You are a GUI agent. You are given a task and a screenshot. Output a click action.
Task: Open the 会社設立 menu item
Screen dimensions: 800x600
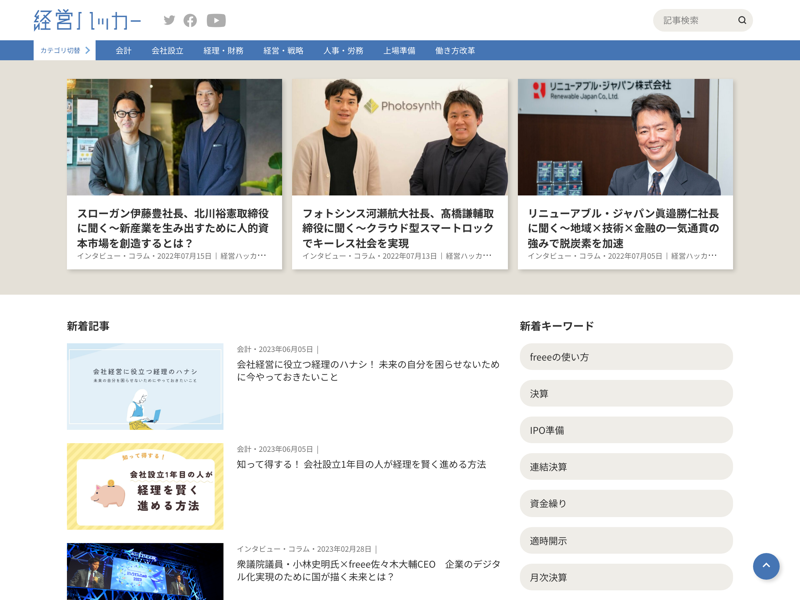point(167,51)
